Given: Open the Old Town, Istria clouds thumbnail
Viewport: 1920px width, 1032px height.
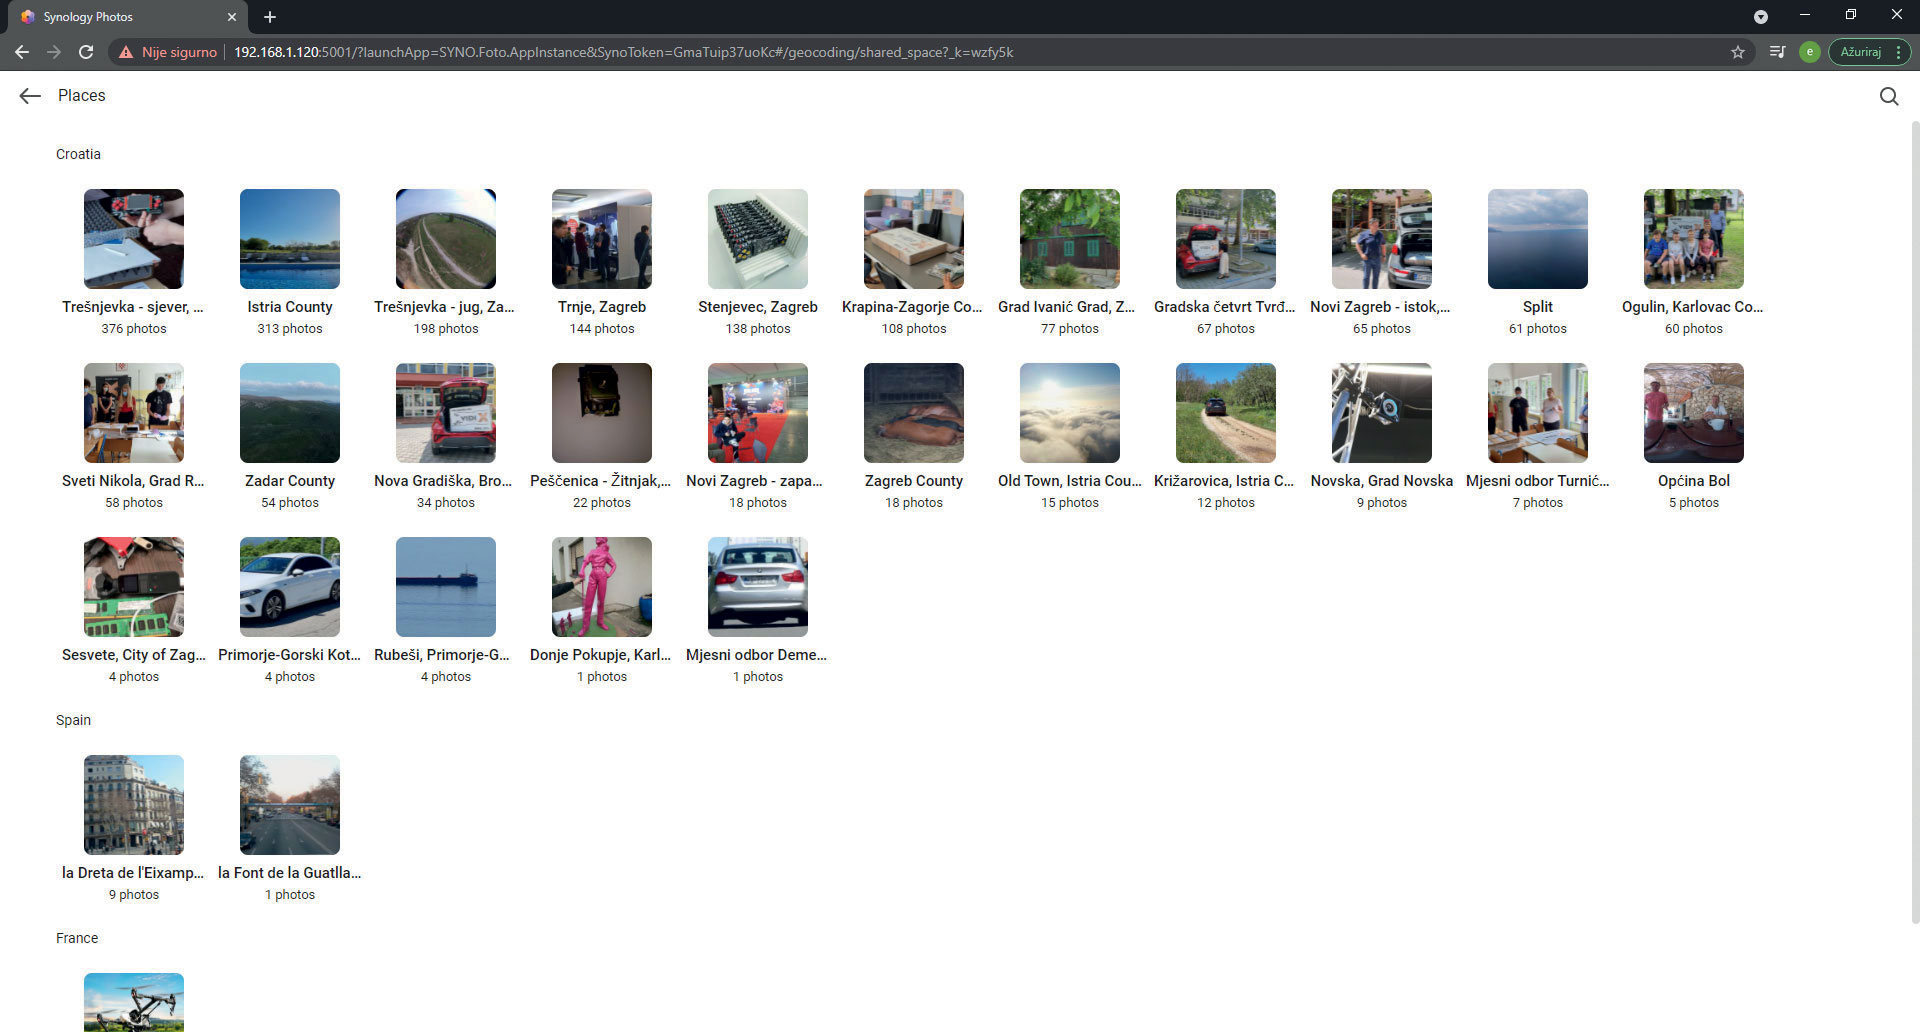Looking at the screenshot, I should pyautogui.click(x=1070, y=413).
